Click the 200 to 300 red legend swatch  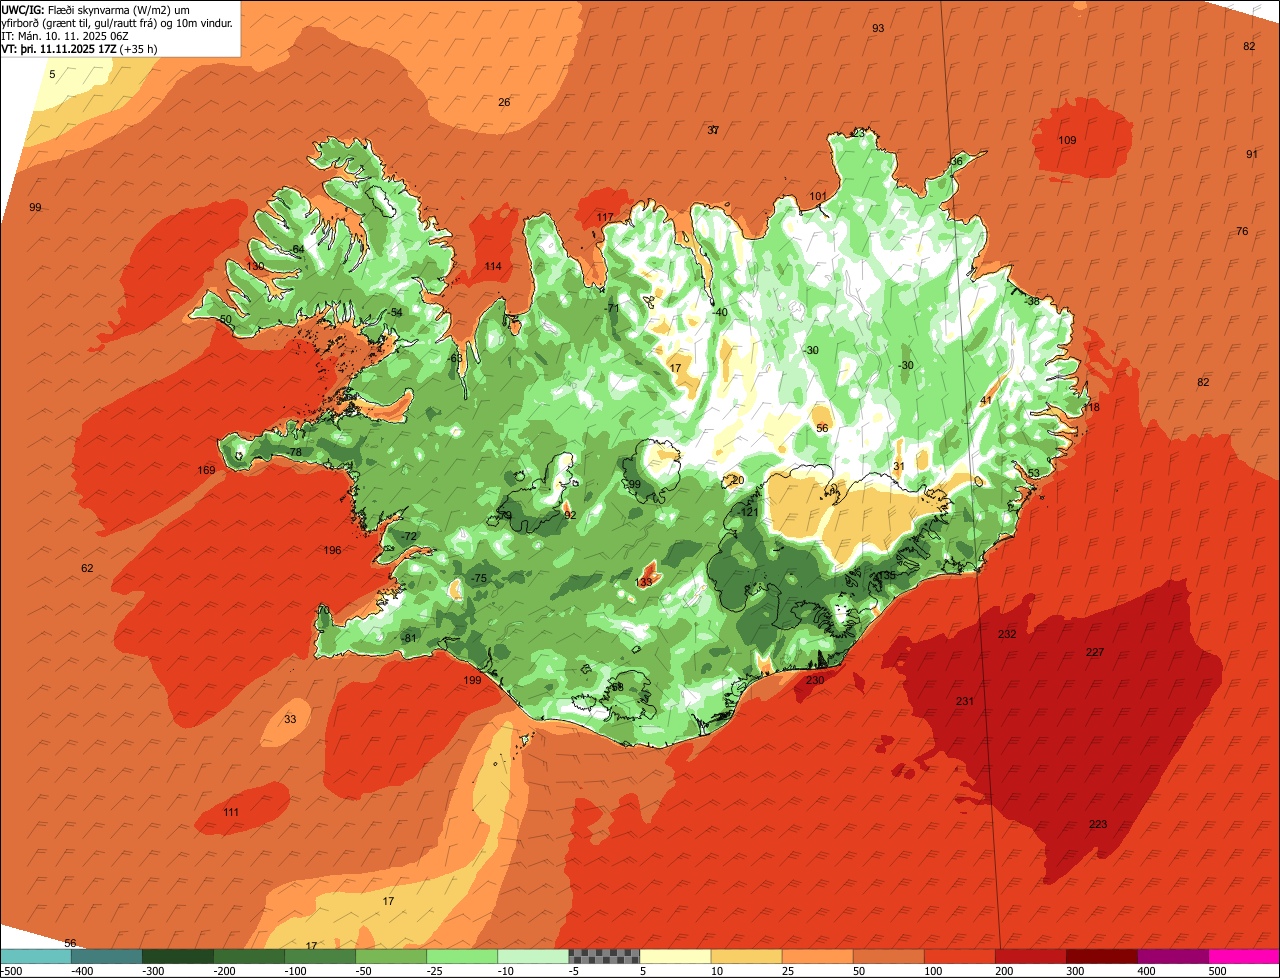1030,956
